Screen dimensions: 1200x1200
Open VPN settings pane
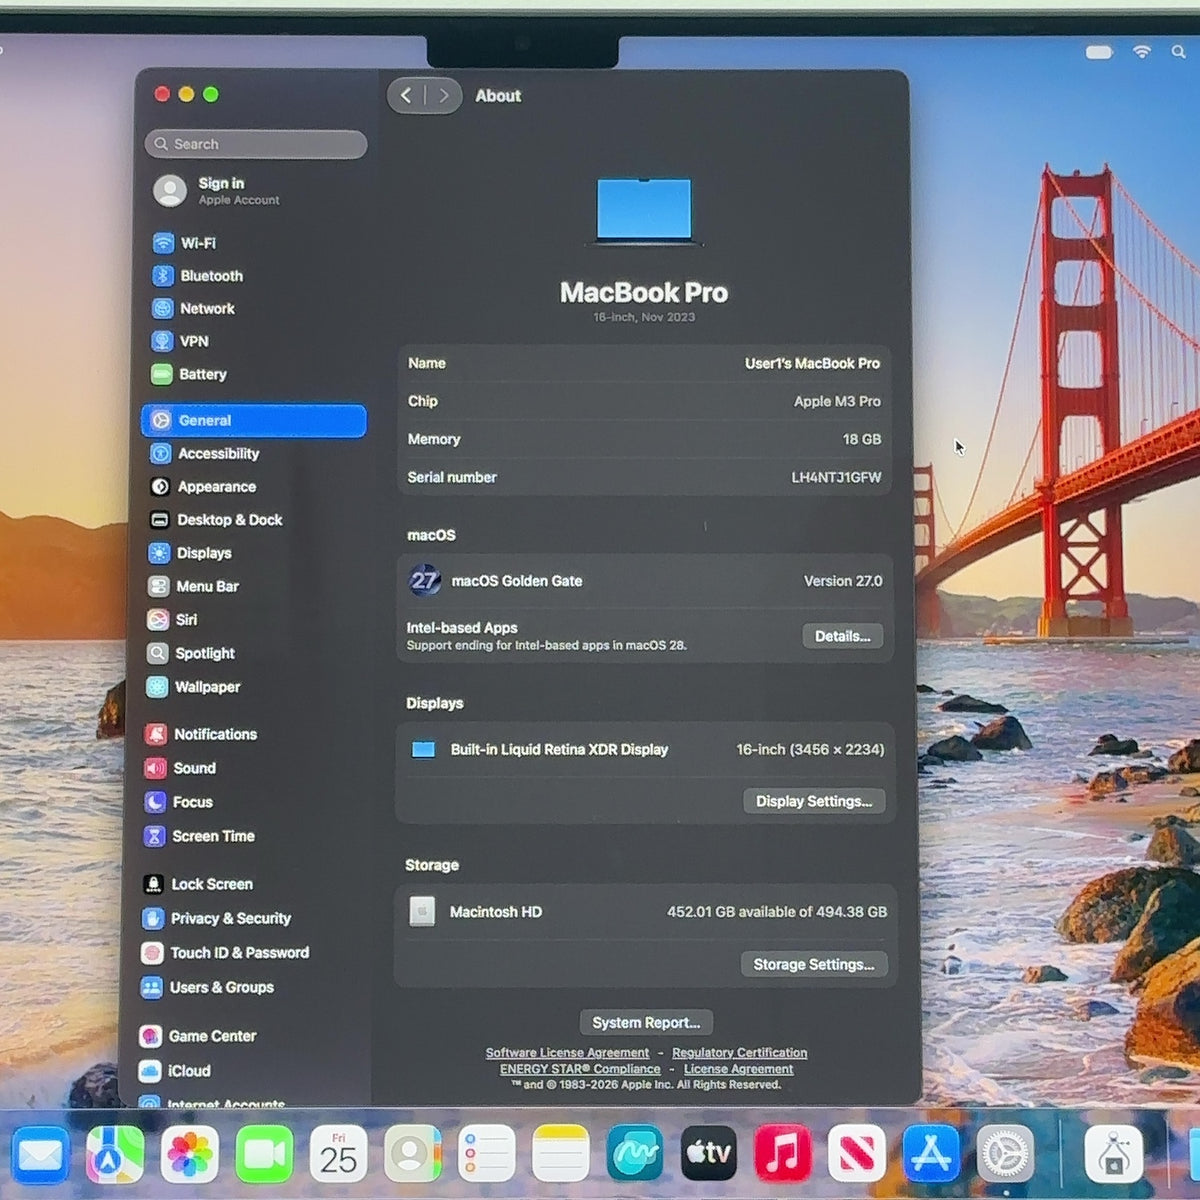point(255,341)
